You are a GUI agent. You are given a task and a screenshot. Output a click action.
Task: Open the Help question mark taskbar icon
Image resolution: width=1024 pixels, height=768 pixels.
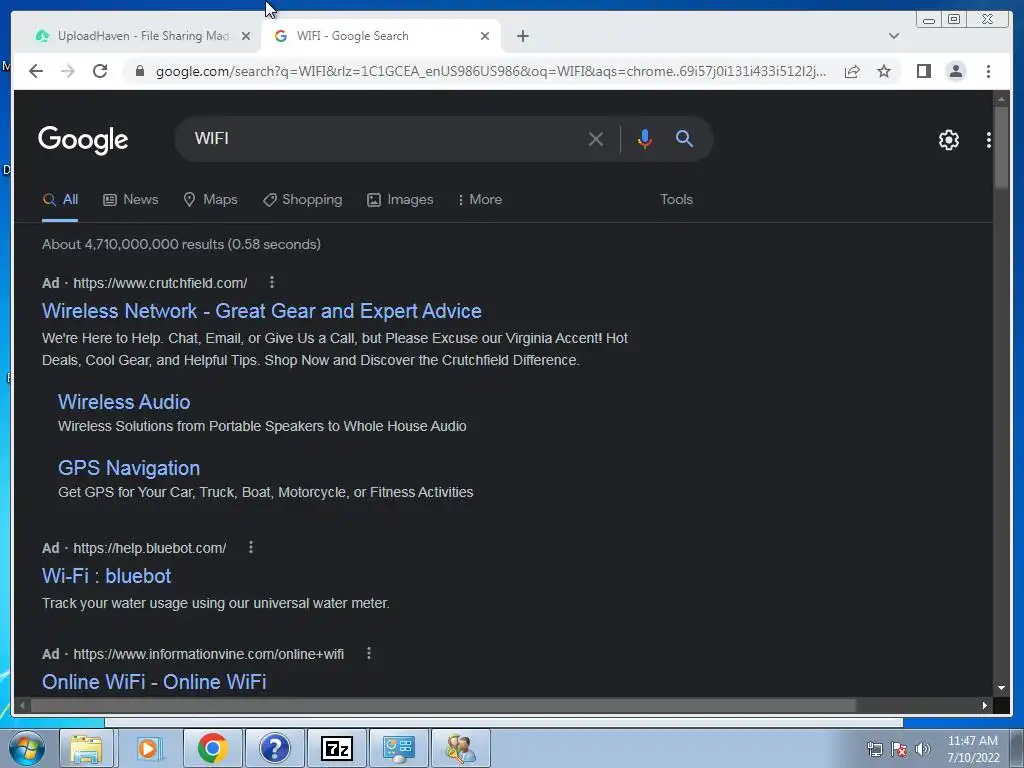274,748
